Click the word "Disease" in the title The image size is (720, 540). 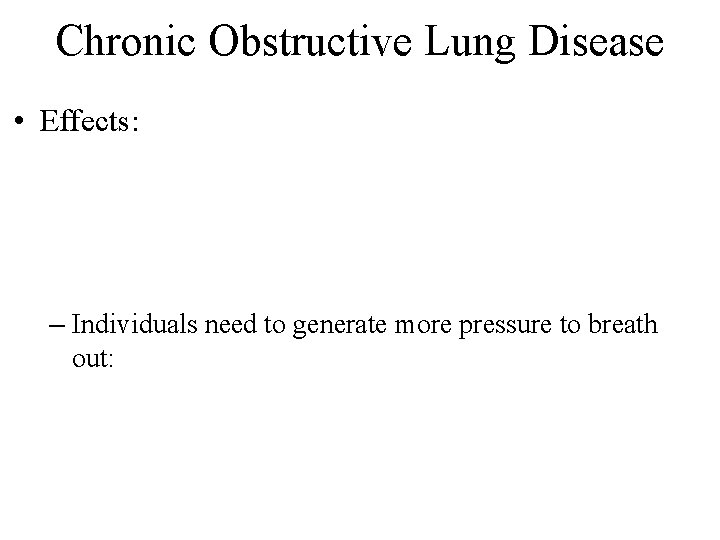click(596, 41)
